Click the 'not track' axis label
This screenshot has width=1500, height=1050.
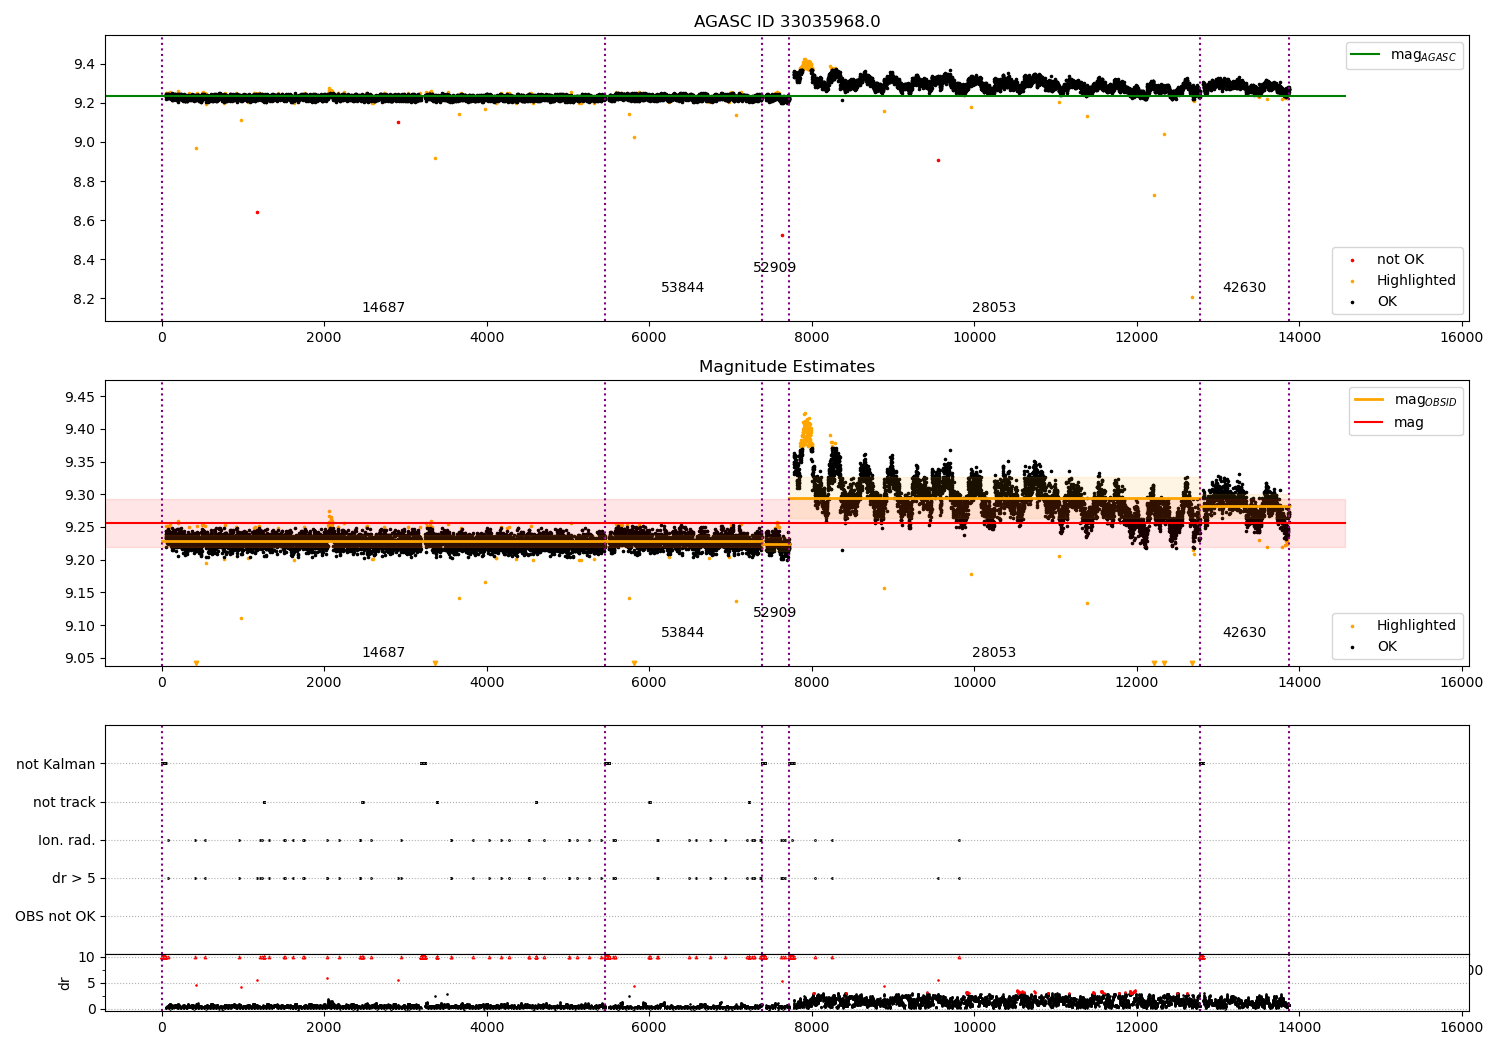coord(64,803)
